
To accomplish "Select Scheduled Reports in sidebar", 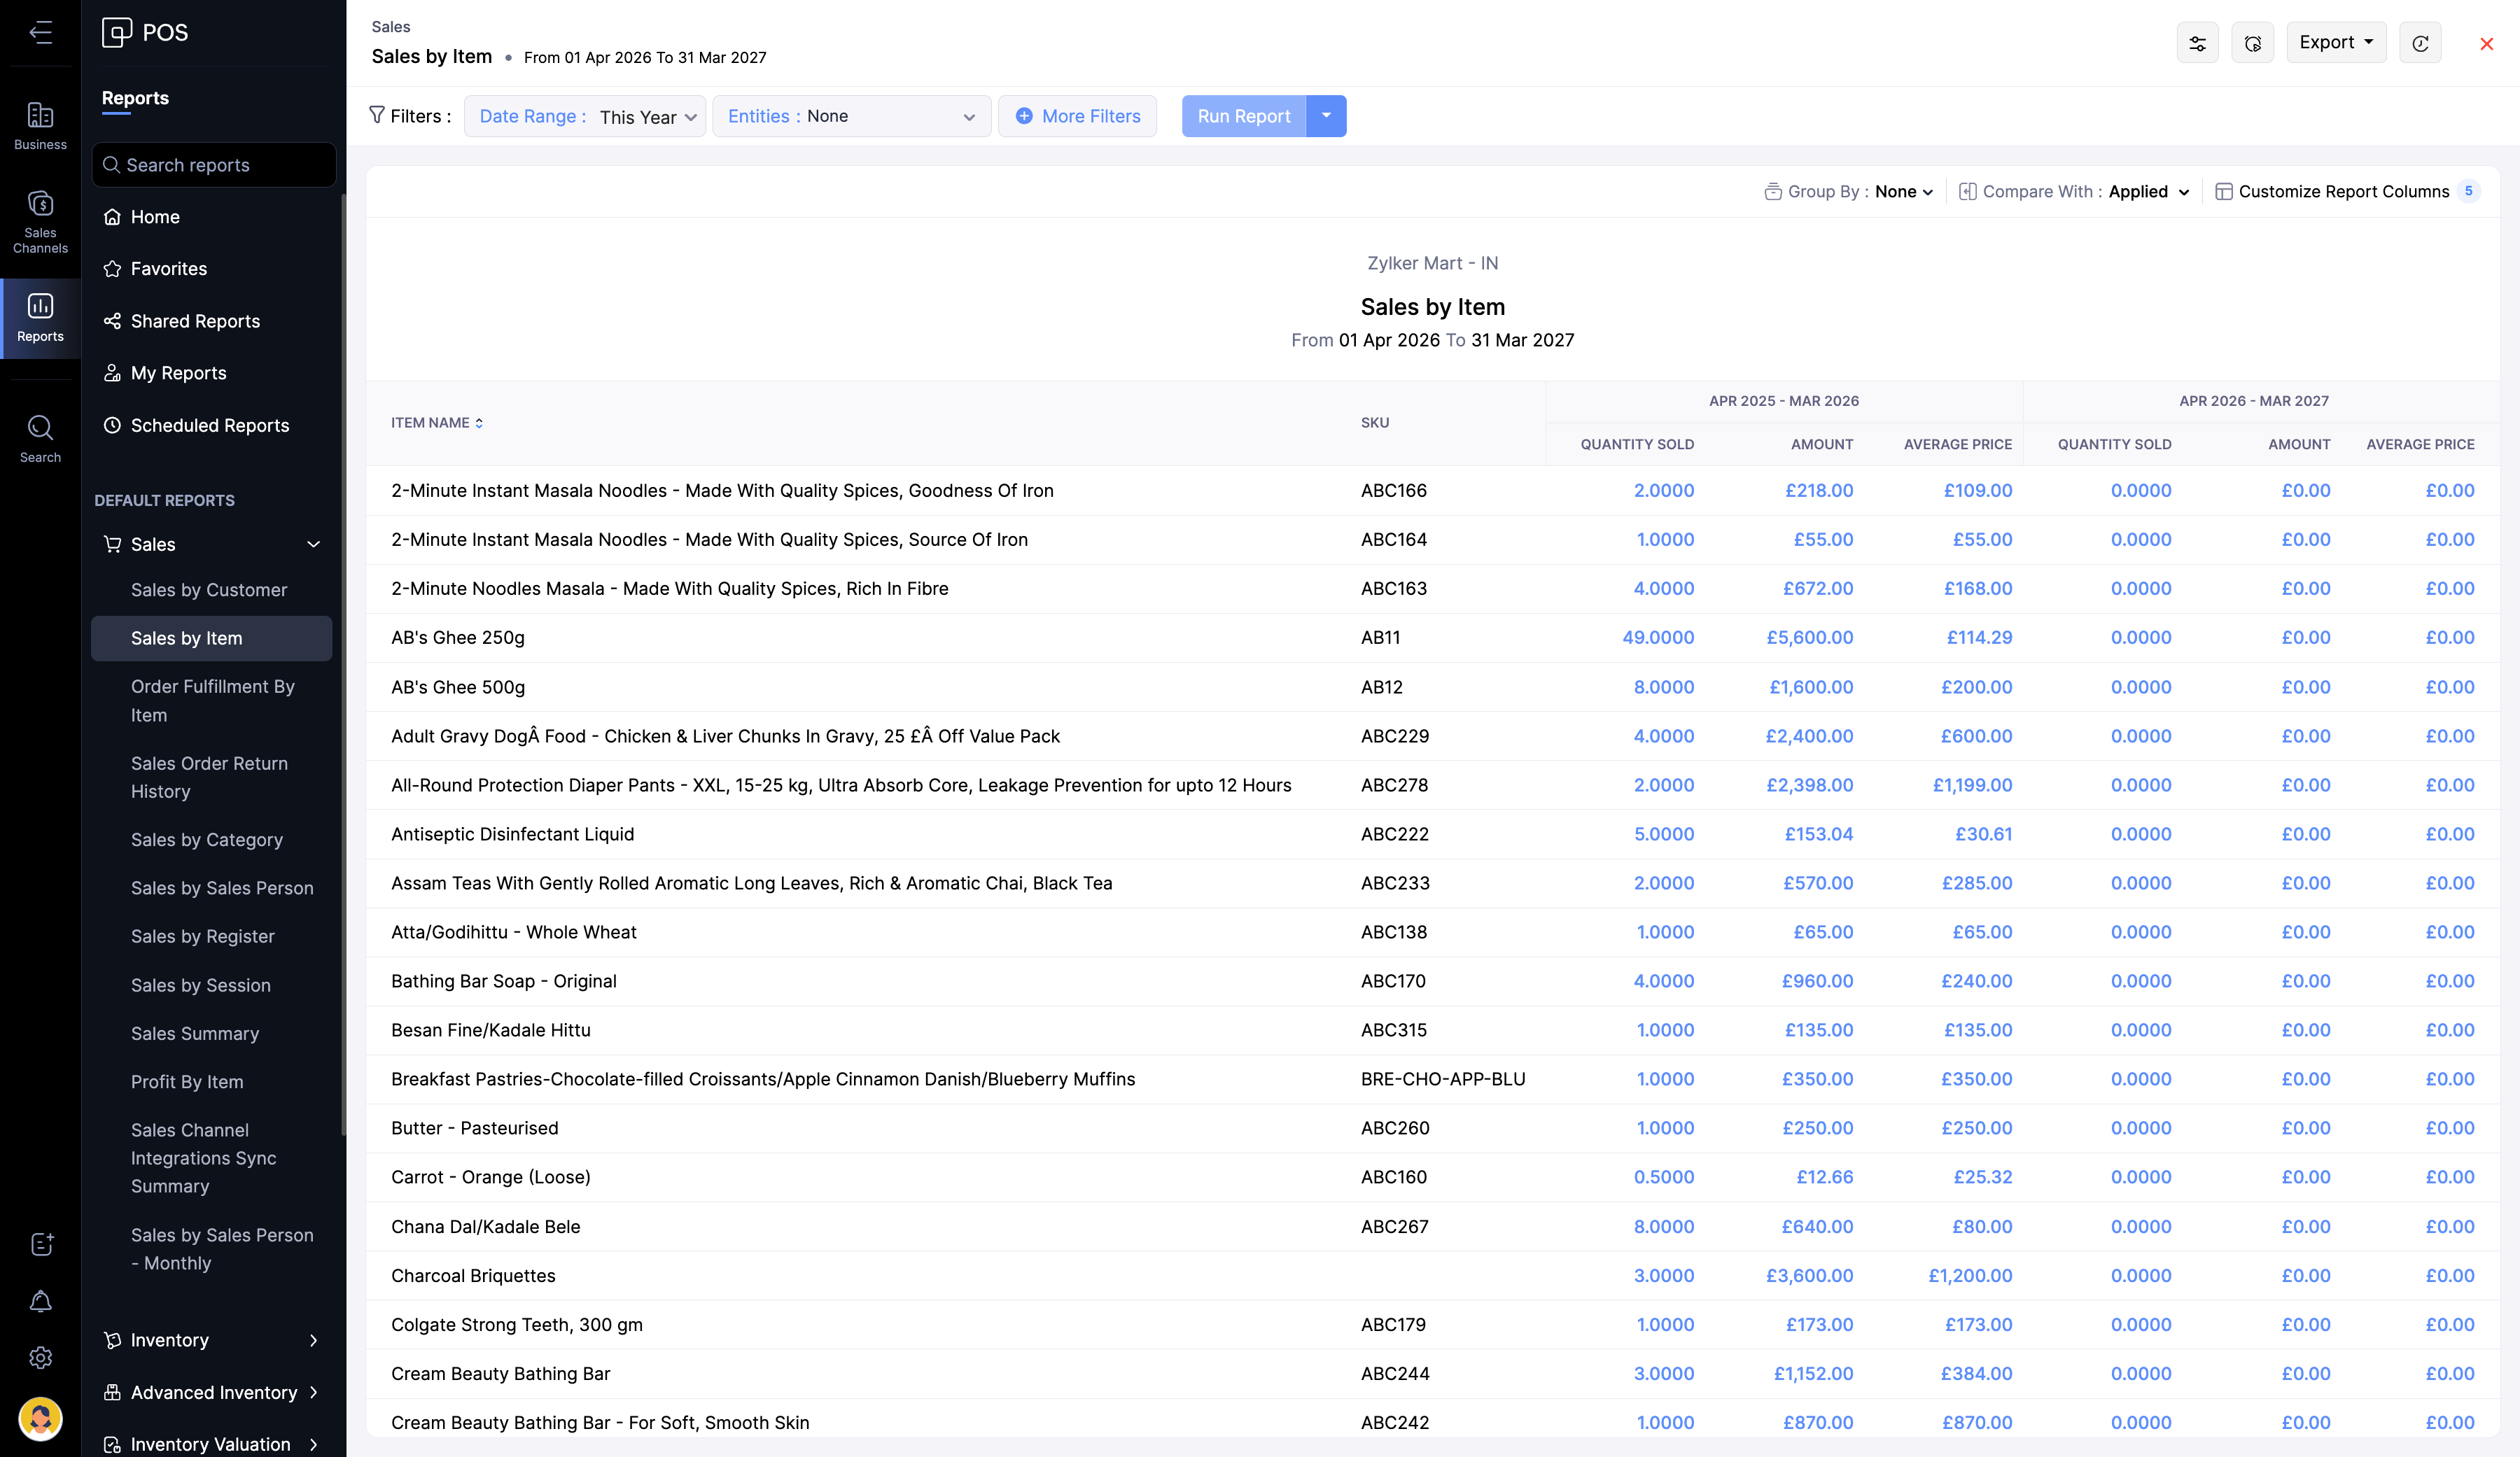I will [x=209, y=425].
